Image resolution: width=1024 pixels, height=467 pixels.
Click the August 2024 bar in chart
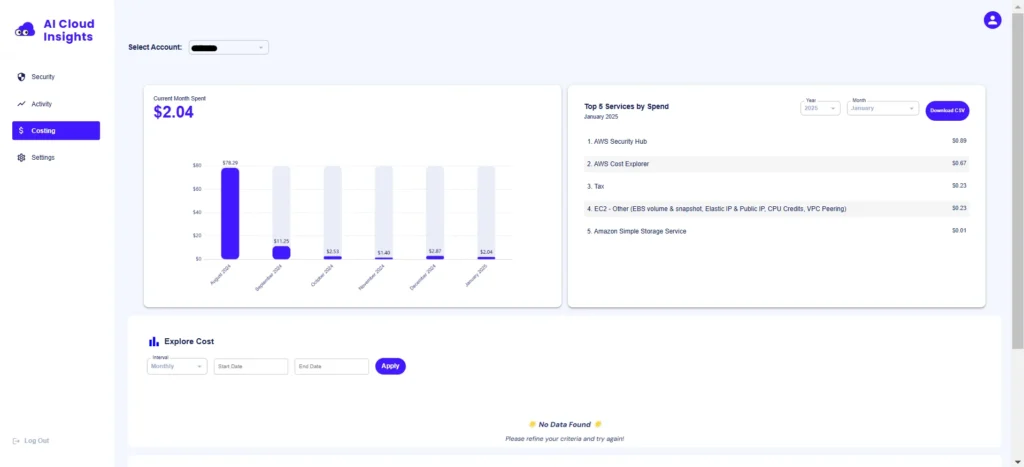230,213
